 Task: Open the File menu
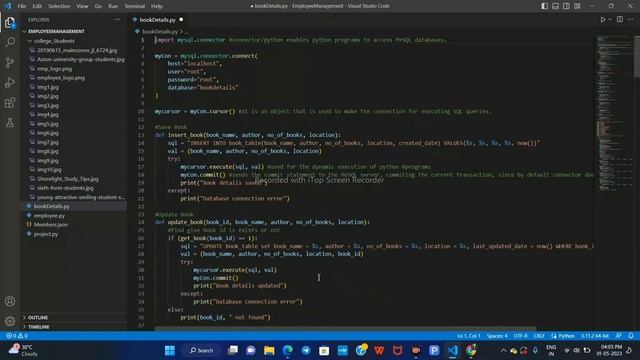click(x=22, y=6)
